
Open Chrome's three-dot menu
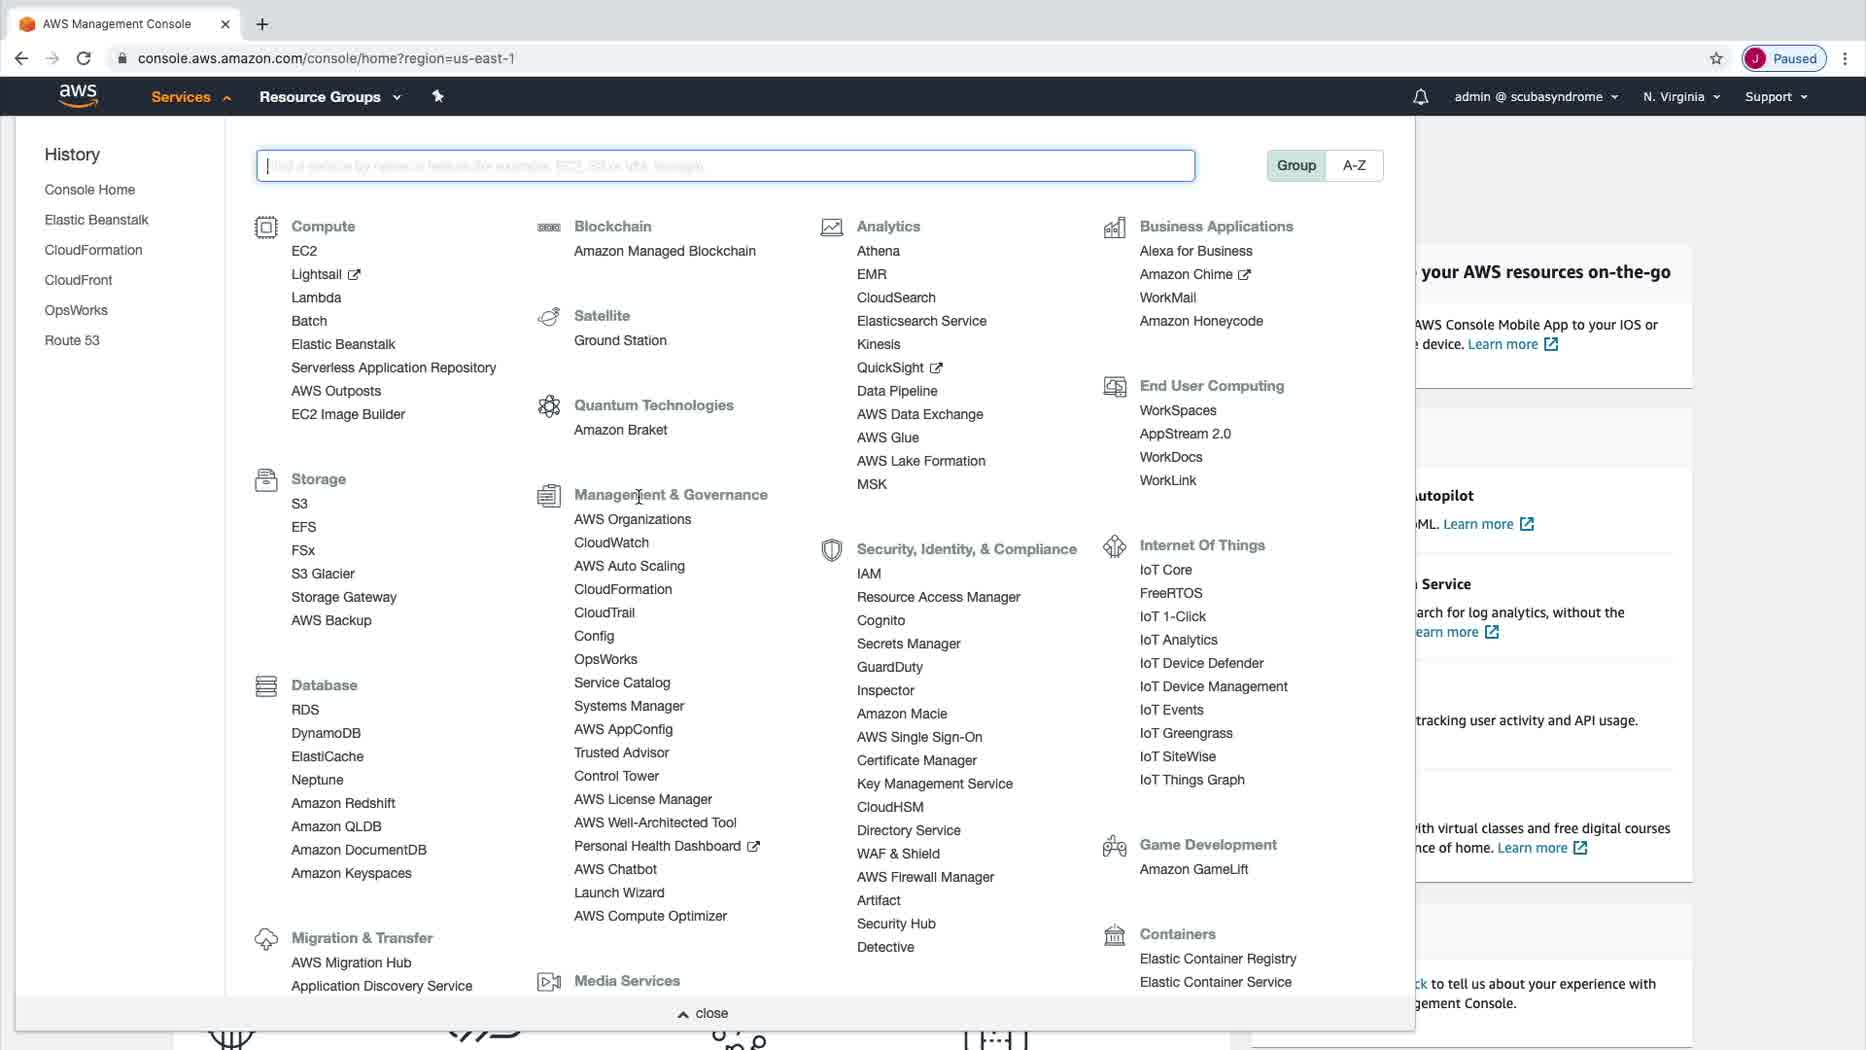(1845, 58)
